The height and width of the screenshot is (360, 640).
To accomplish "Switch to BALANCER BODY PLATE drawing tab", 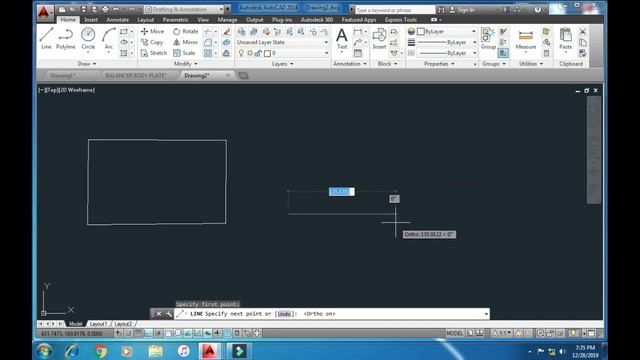I will coord(136,76).
